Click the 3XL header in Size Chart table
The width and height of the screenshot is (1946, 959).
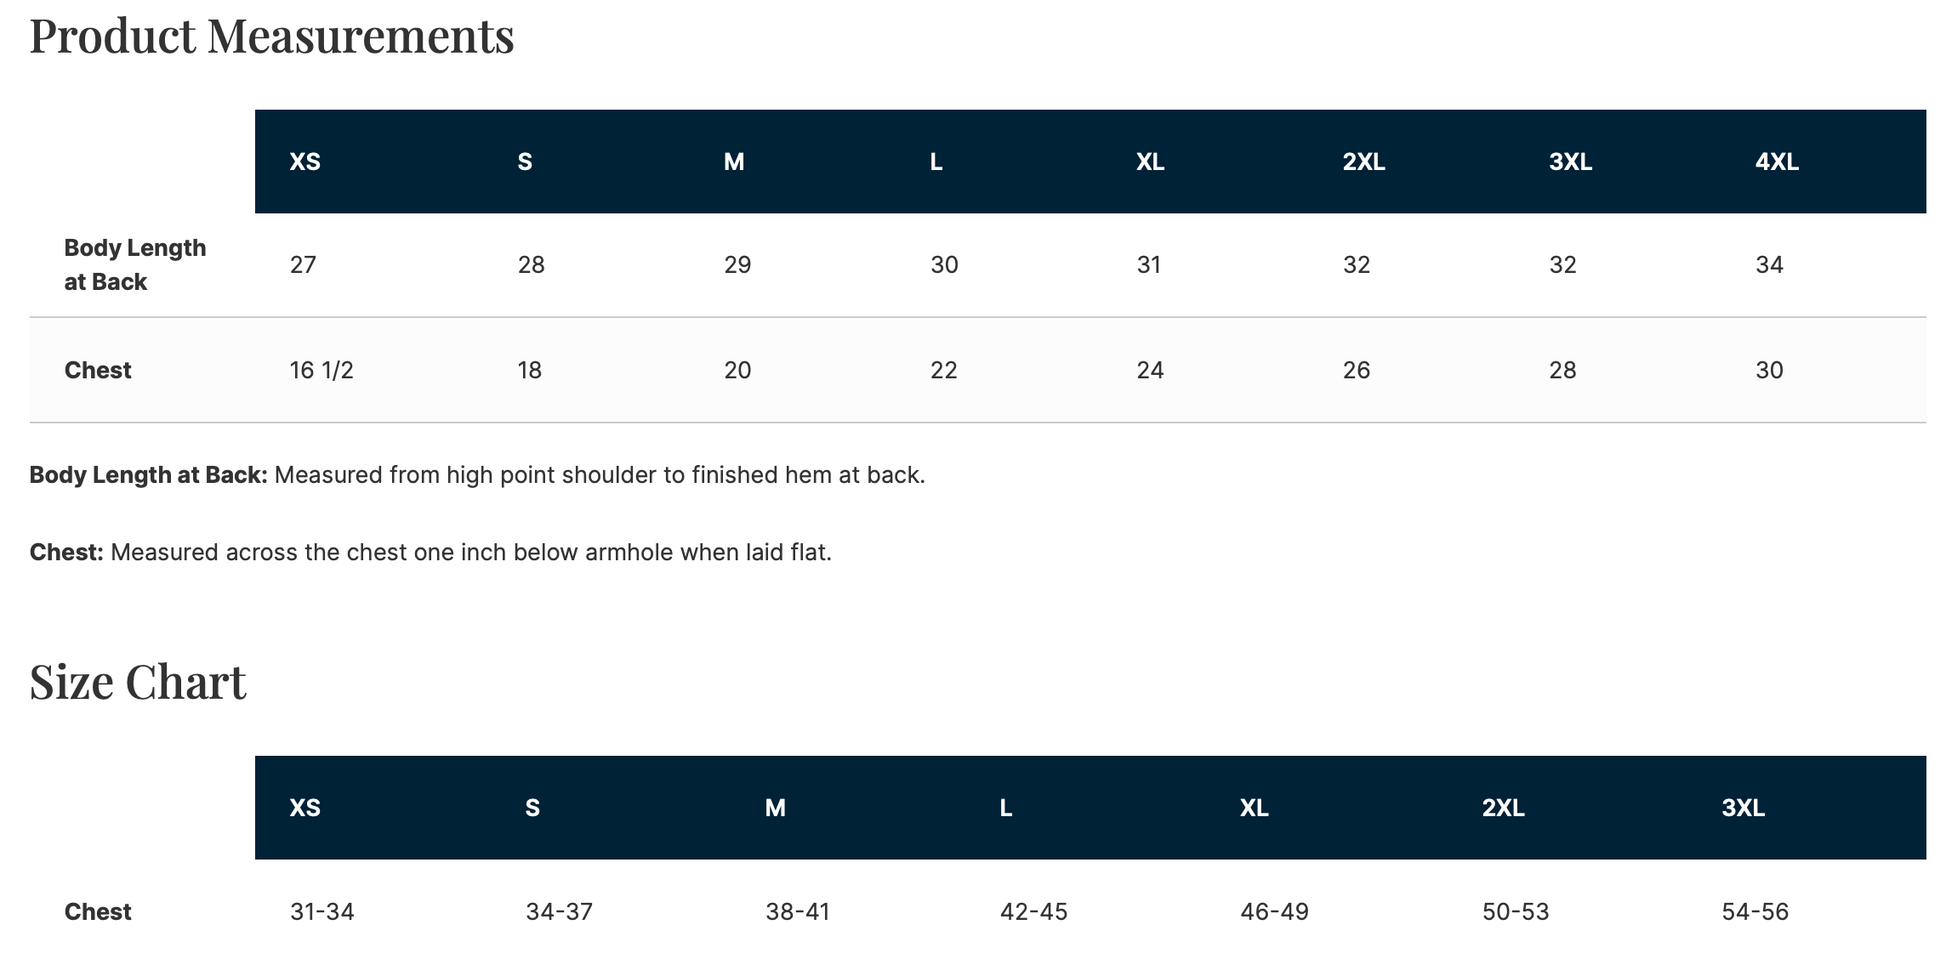pos(1743,808)
